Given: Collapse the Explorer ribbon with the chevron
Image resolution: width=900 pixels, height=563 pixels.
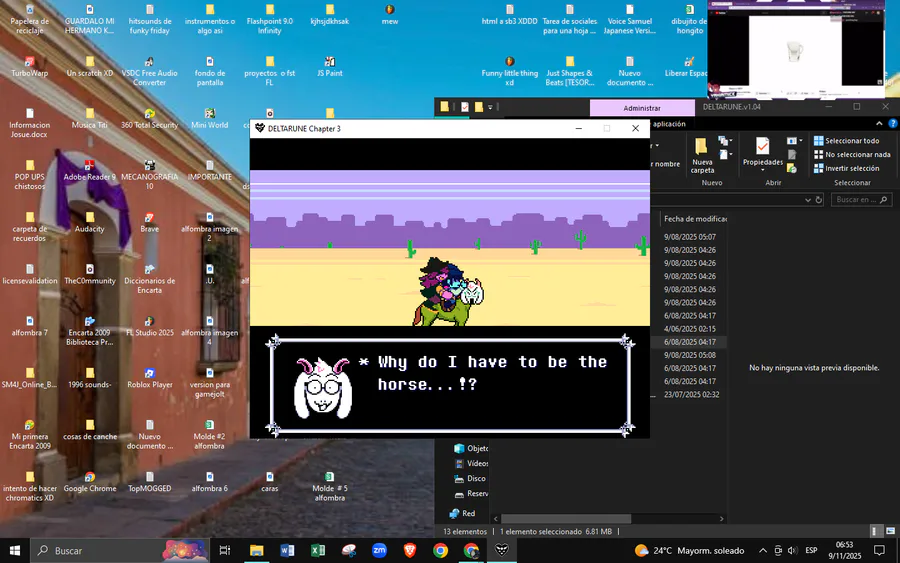Looking at the screenshot, I should click(879, 123).
